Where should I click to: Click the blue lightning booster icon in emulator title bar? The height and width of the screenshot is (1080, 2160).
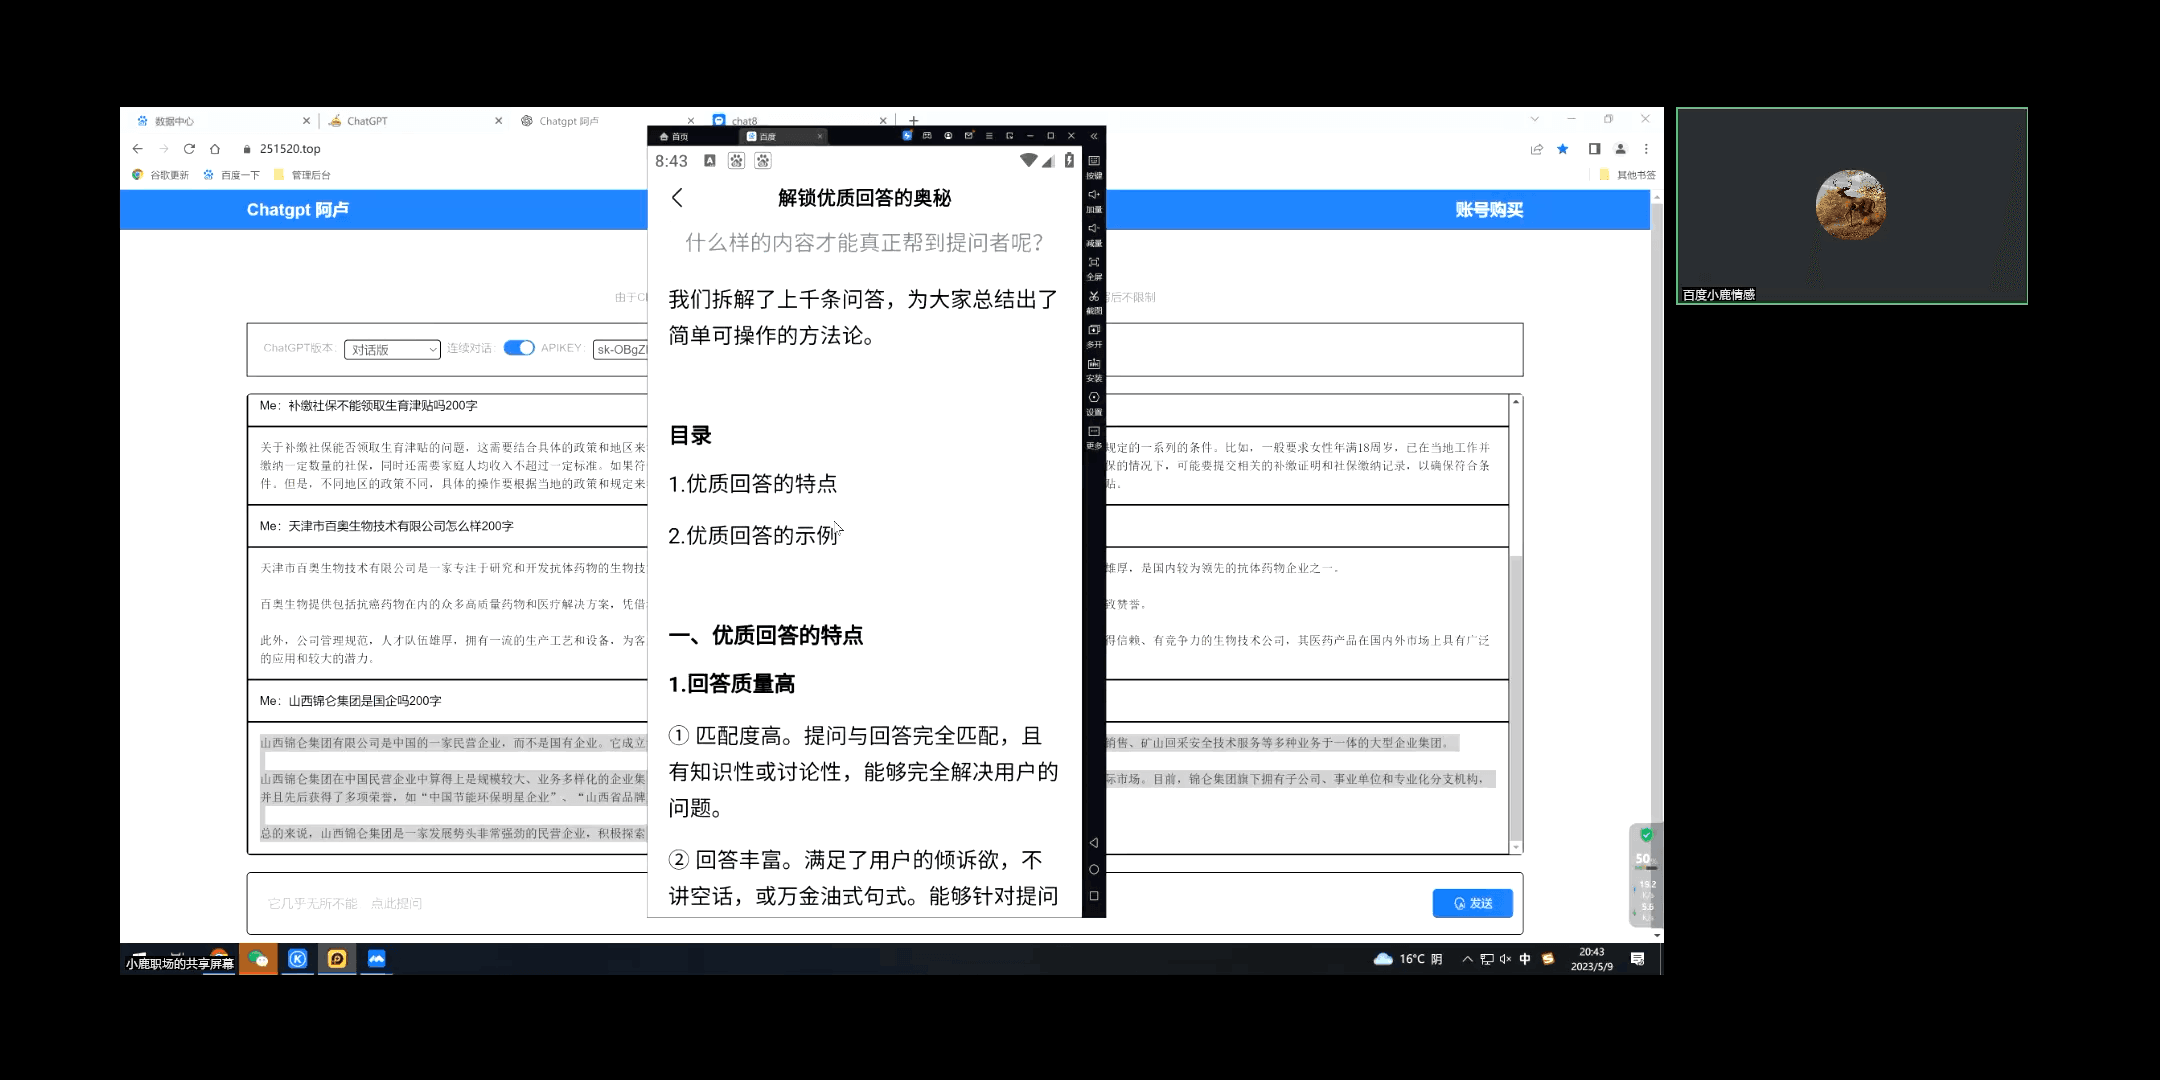[907, 136]
